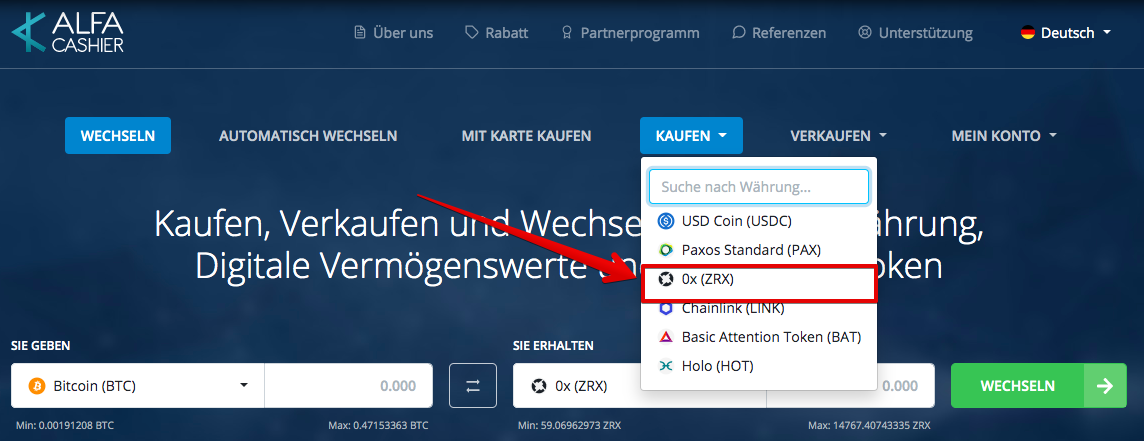Go to the Partnerprogramm page
Viewport: 1144px width, 441px height.
630,33
